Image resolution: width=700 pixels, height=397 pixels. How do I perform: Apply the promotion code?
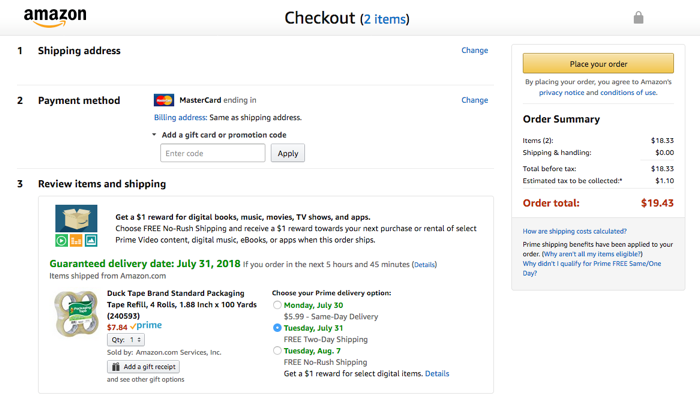click(x=288, y=153)
